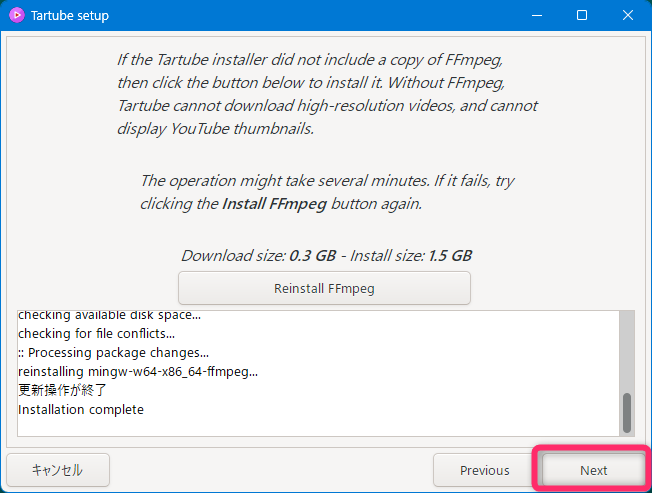Click the "Tartube setup" title bar text
The height and width of the screenshot is (493, 652).
click(x=69, y=16)
